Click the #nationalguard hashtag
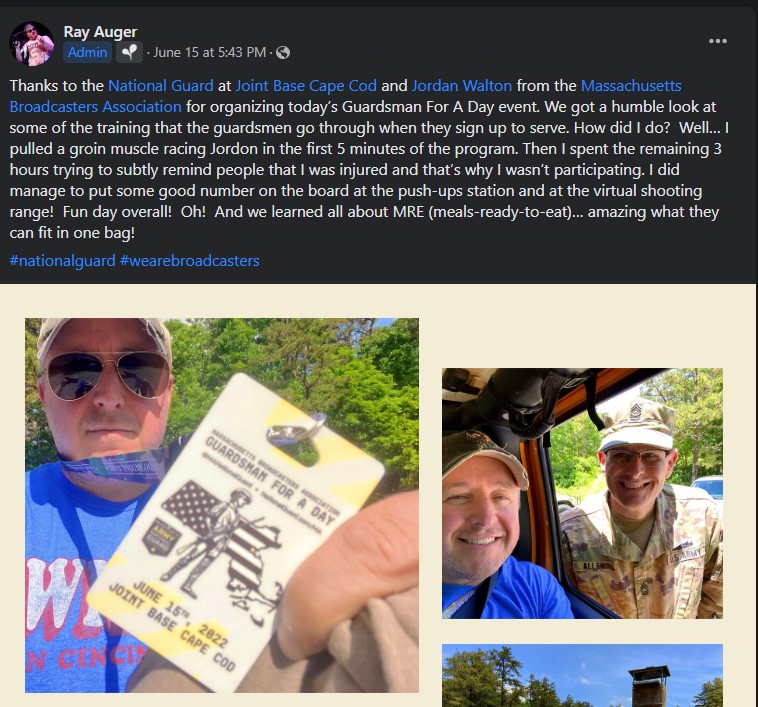The width and height of the screenshot is (758, 707). [x=62, y=260]
